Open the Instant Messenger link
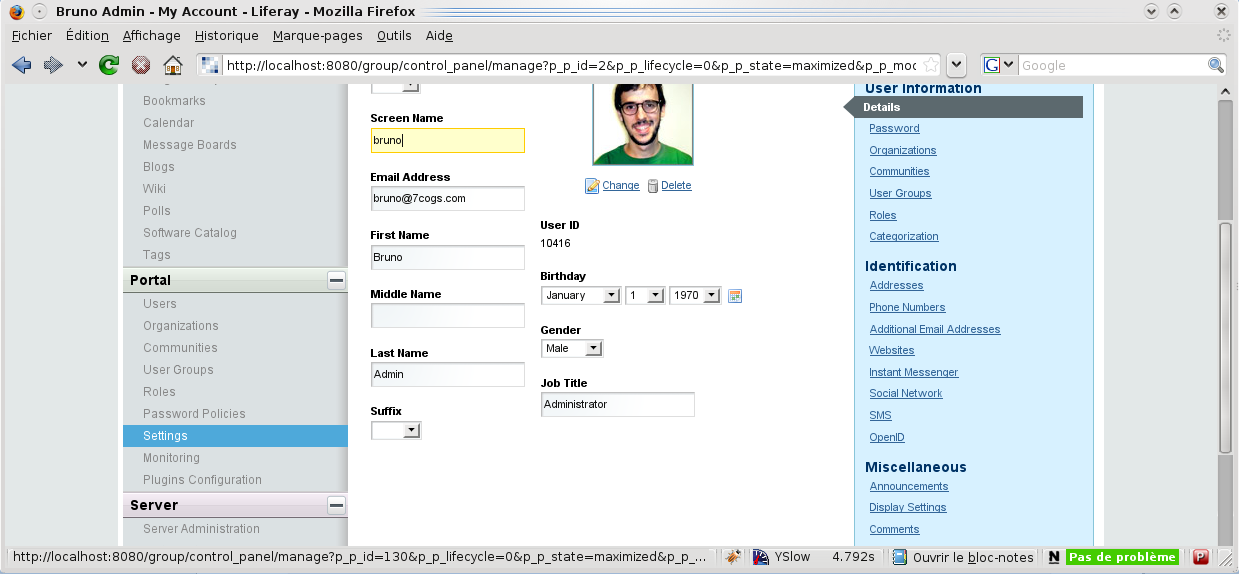 point(914,372)
